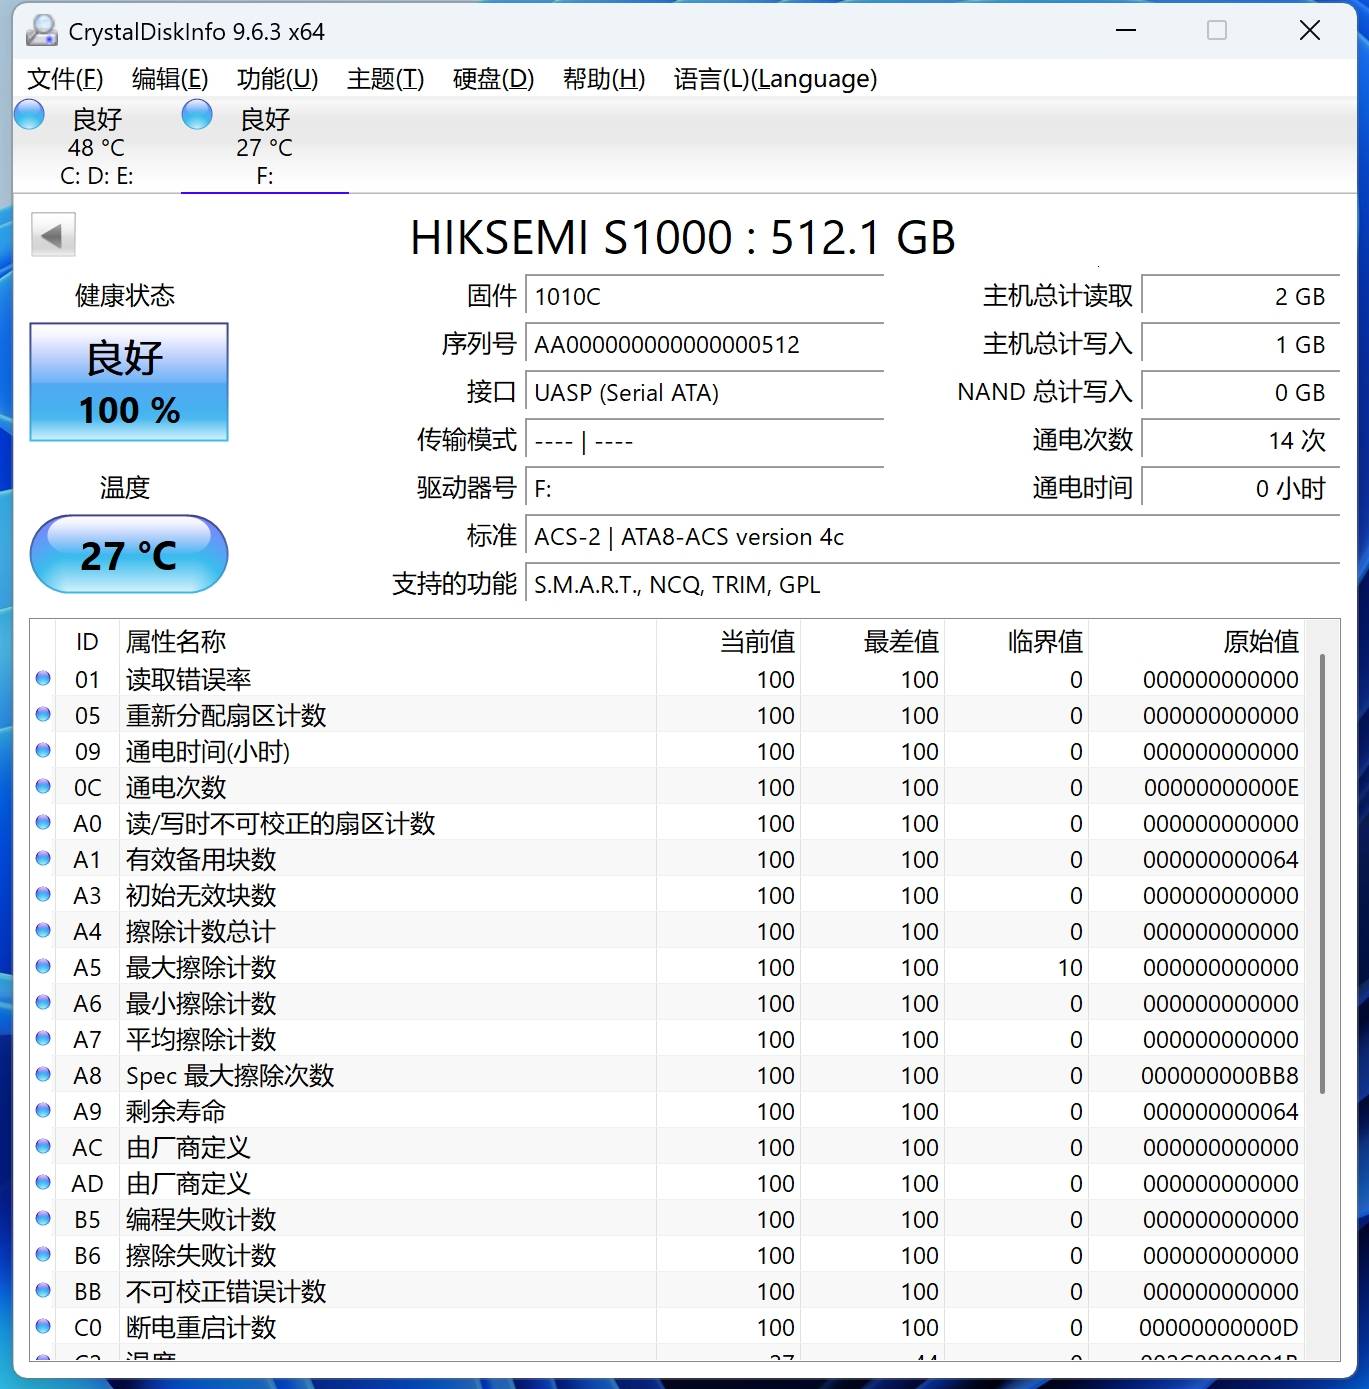Click status dot for row ID AC
The height and width of the screenshot is (1389, 1369).
(43, 1146)
